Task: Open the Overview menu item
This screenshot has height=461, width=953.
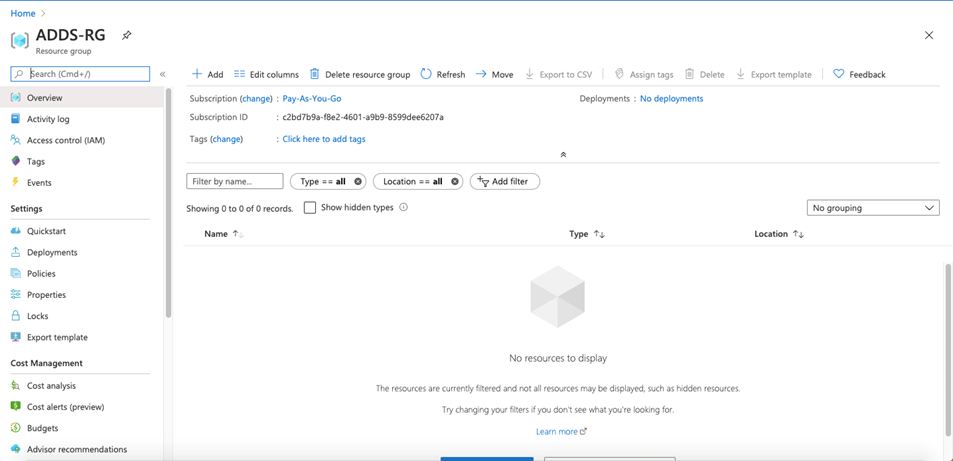Action: tap(82, 97)
